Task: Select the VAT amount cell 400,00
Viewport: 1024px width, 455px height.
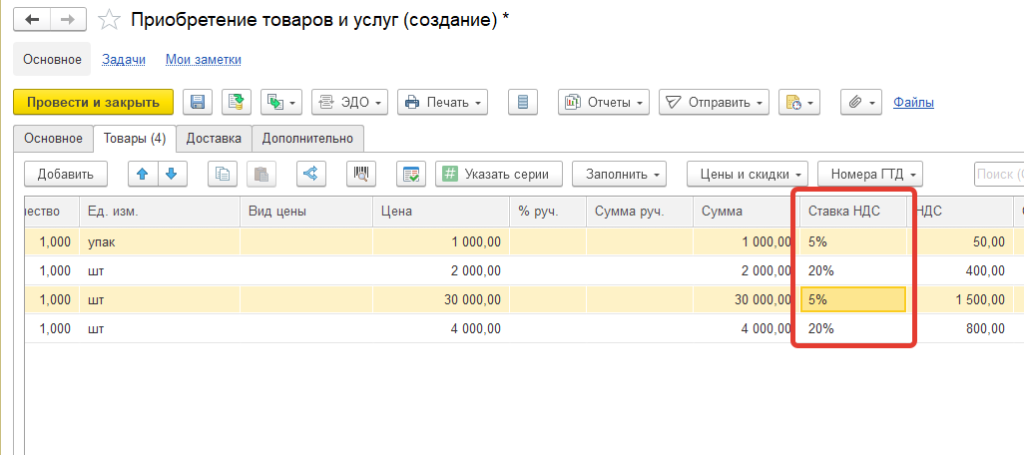Action: pos(960,271)
